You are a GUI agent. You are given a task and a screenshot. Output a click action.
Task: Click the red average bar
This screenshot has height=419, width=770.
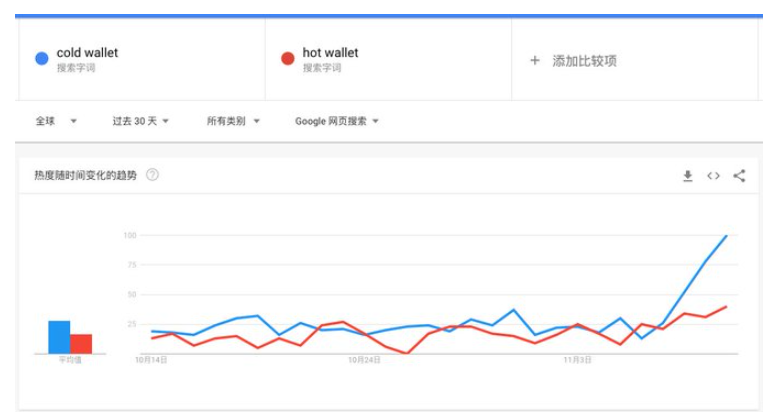(x=81, y=343)
